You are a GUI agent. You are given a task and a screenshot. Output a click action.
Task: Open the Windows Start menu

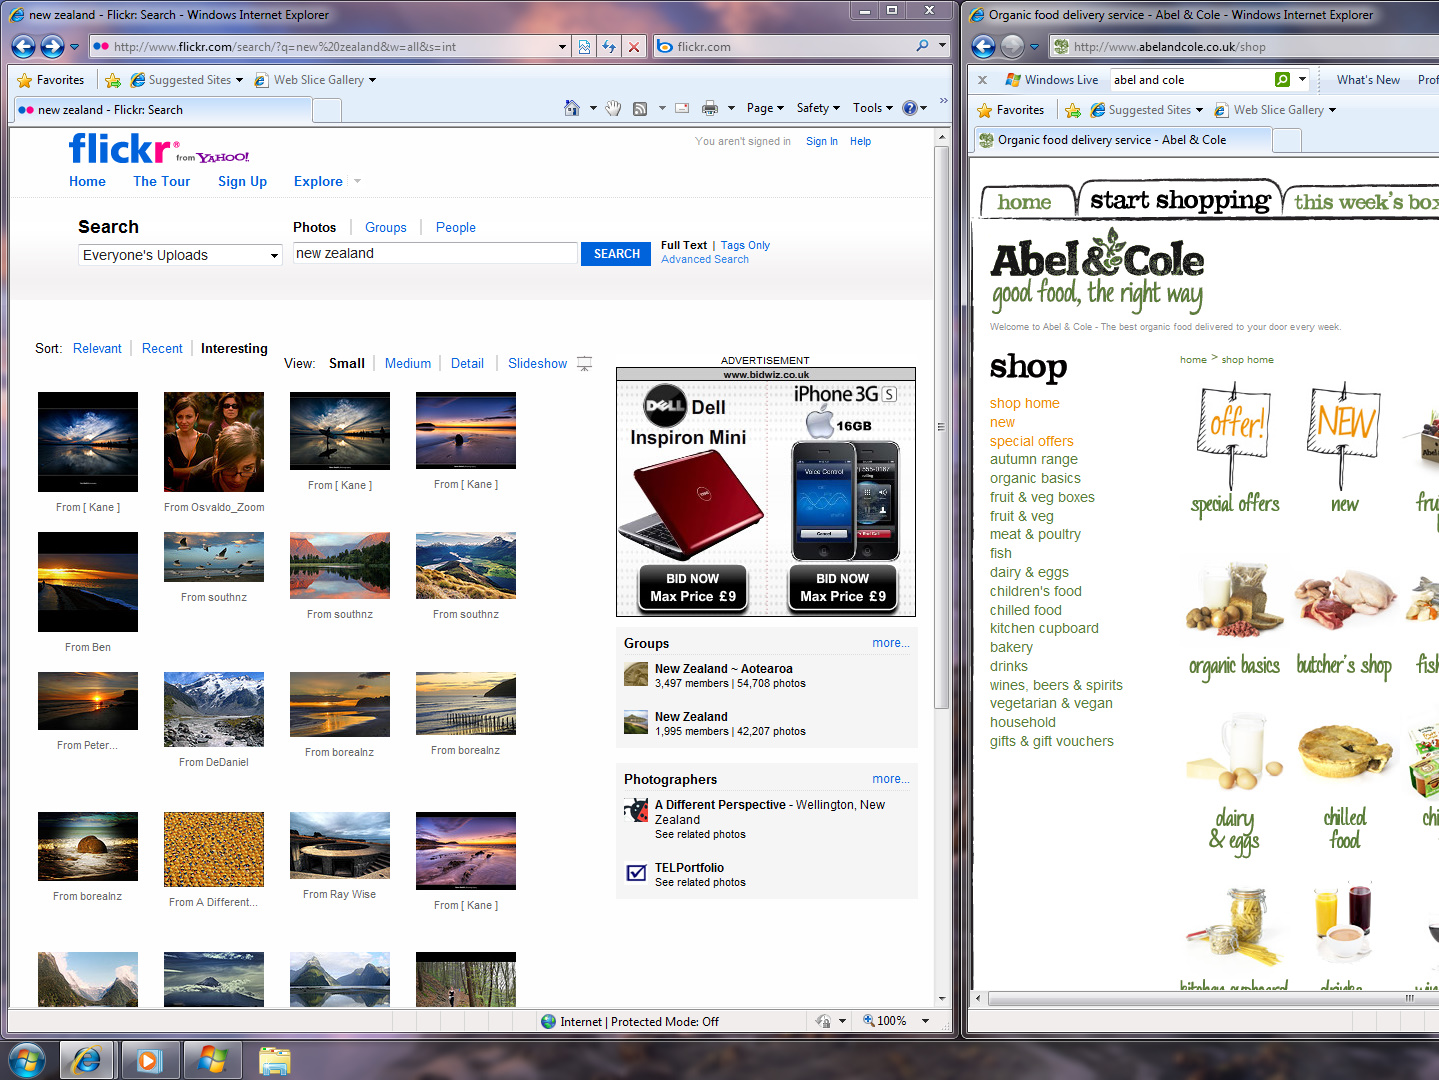(x=26, y=1059)
